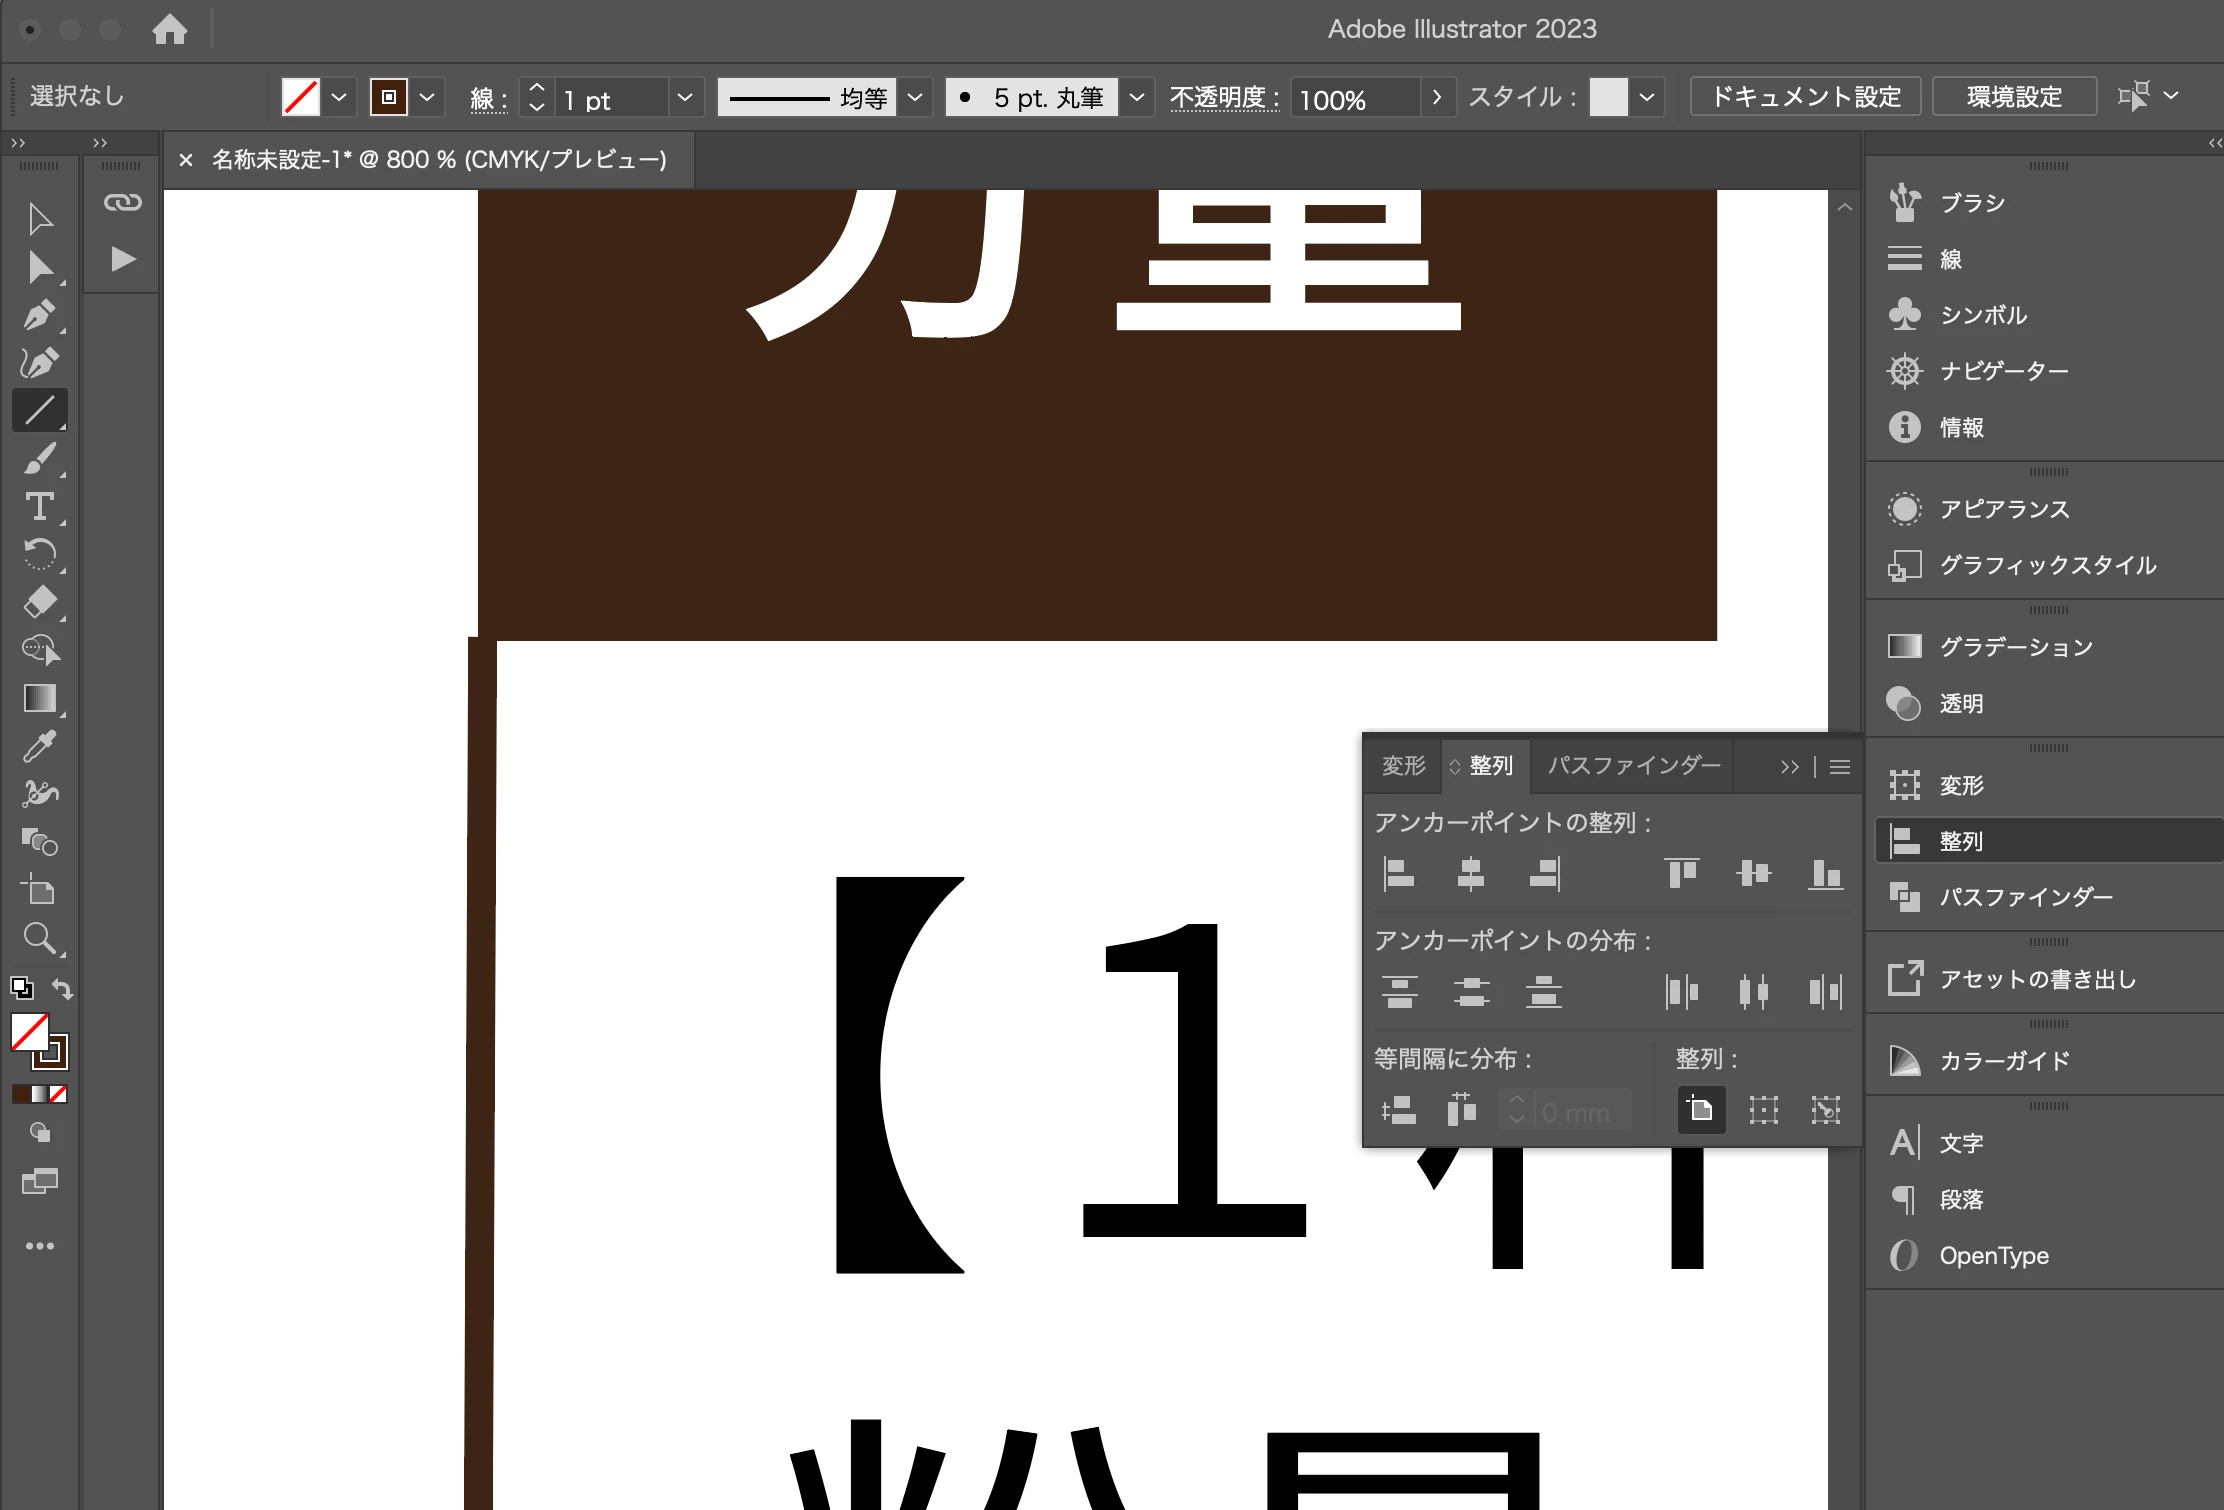The height and width of the screenshot is (1510, 2224).
Task: Toggle align to artboard option
Action: (x=1701, y=1109)
